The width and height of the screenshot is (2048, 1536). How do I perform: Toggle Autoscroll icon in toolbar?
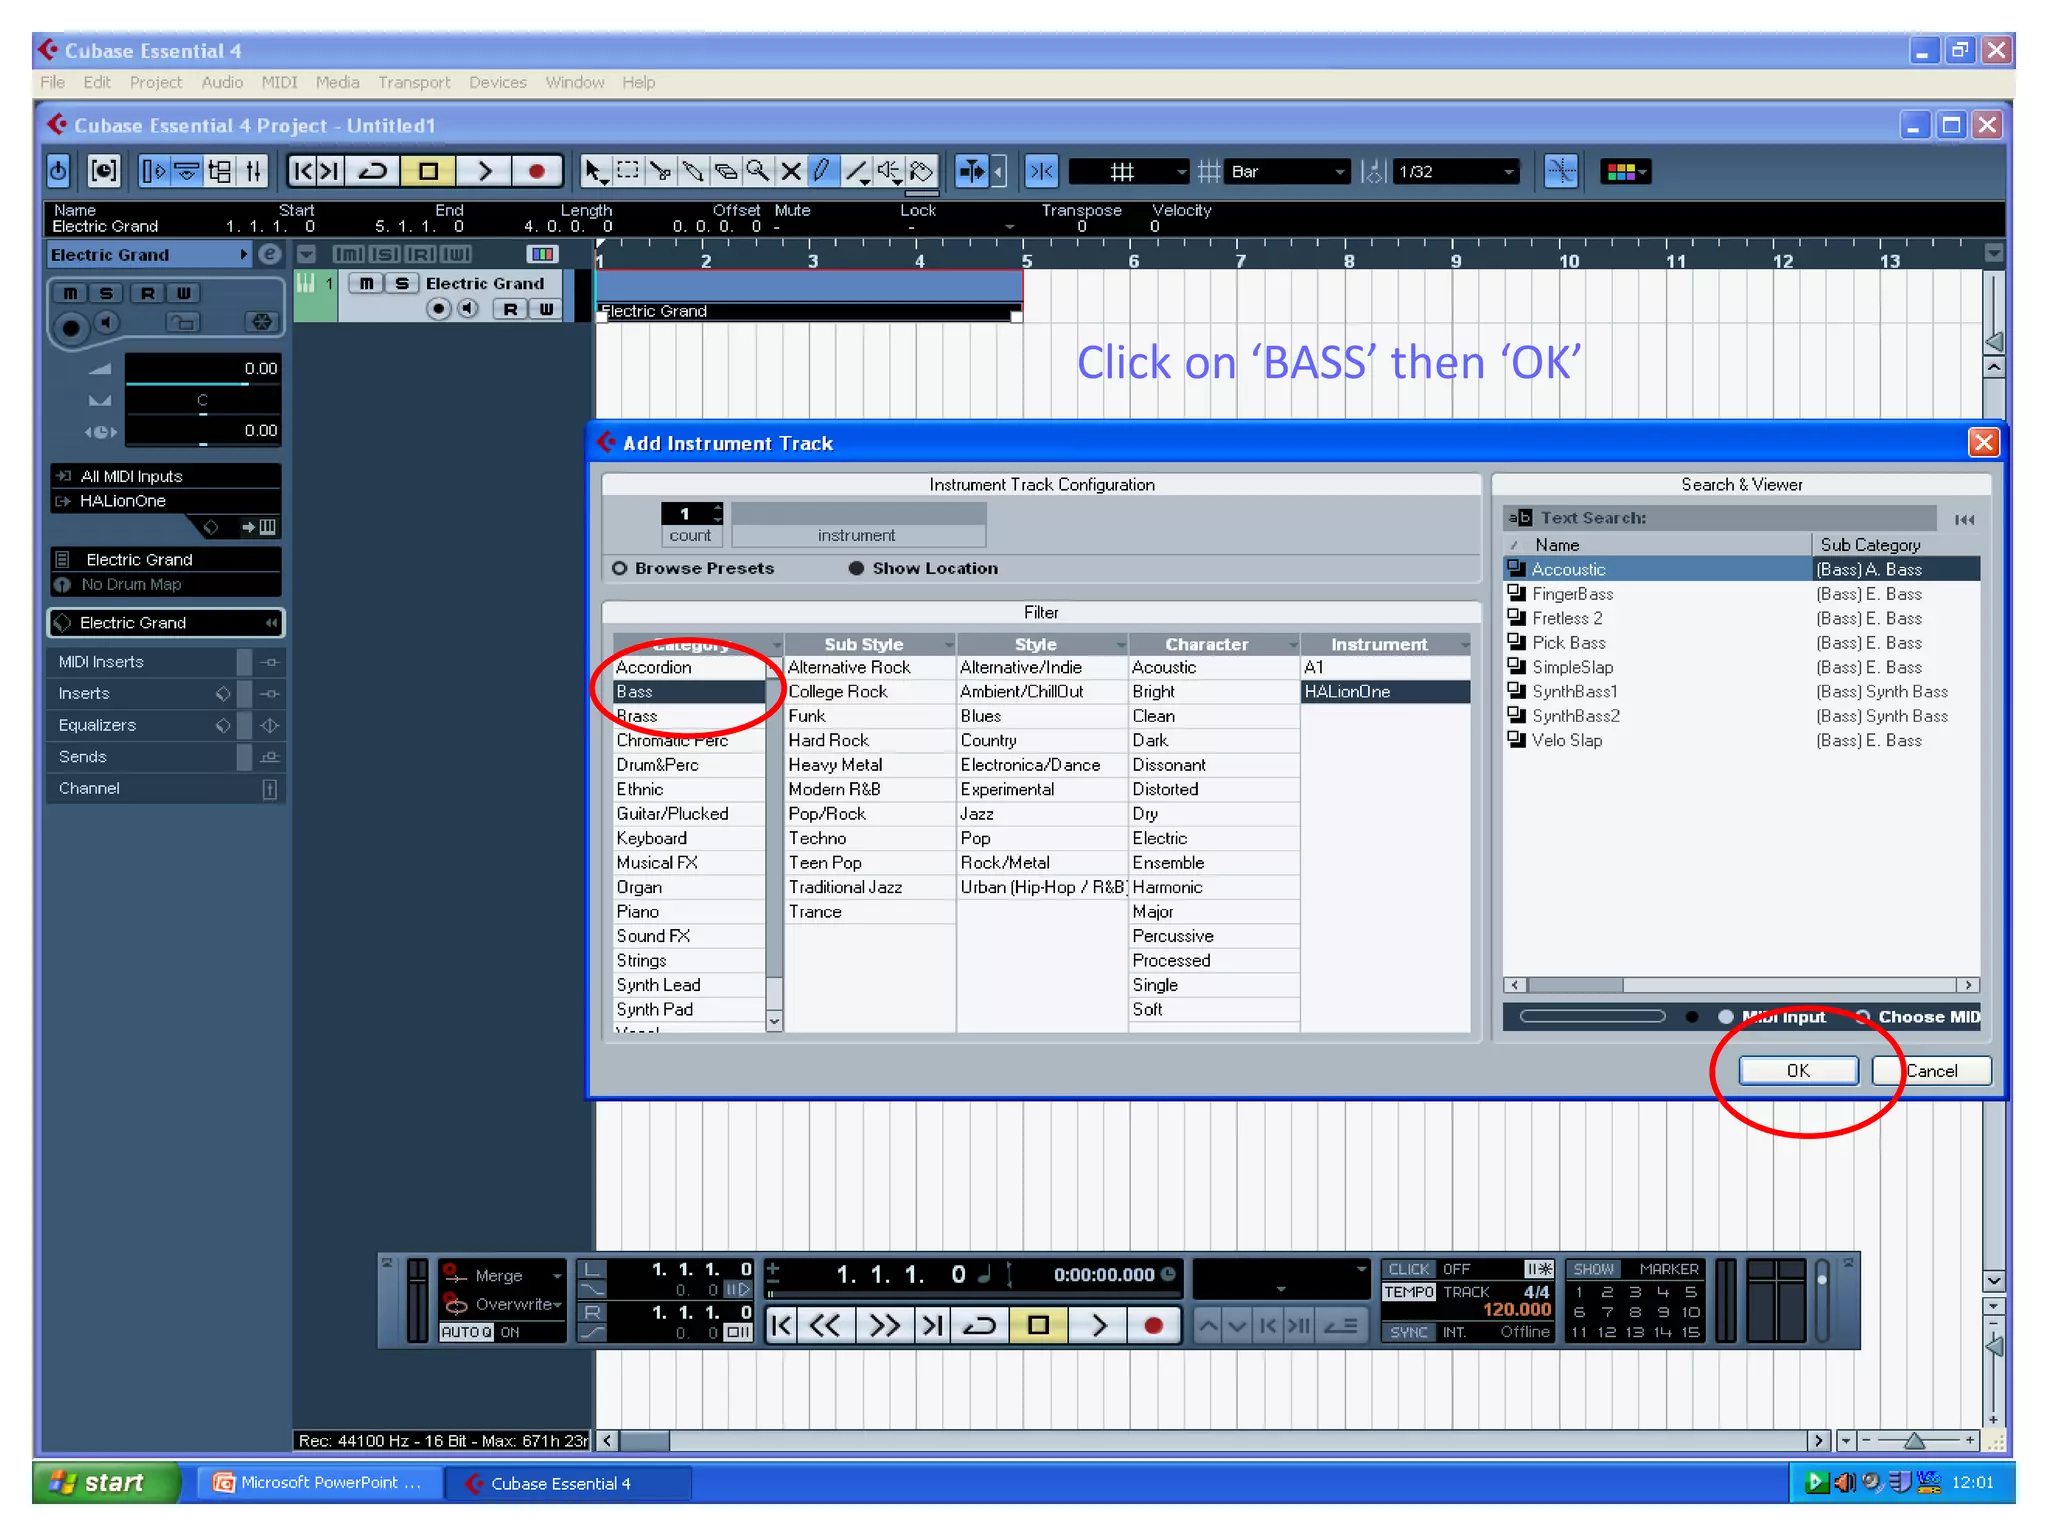(x=971, y=172)
